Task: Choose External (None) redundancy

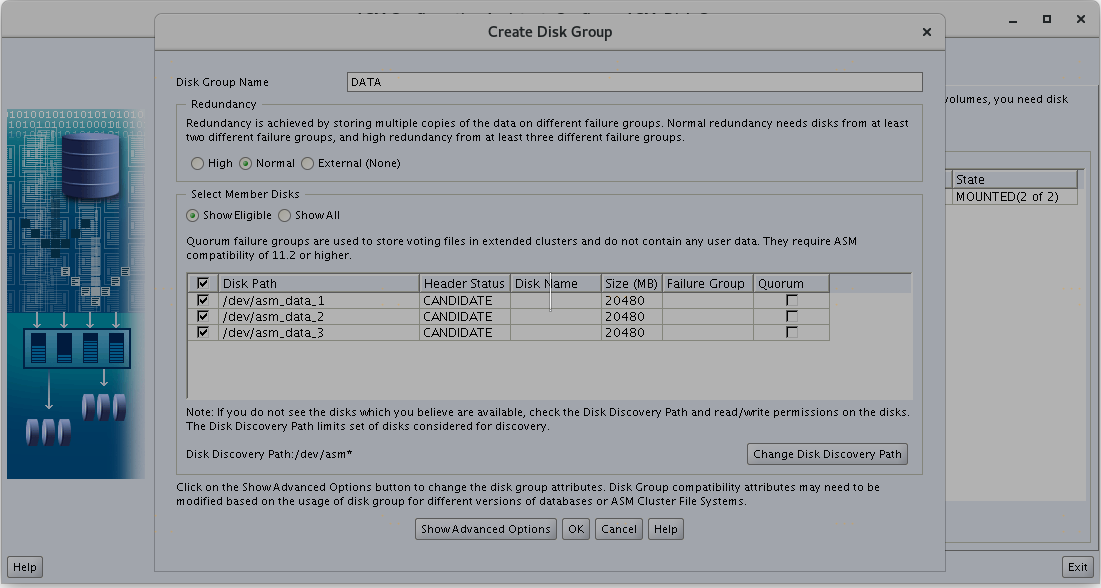Action: point(307,163)
